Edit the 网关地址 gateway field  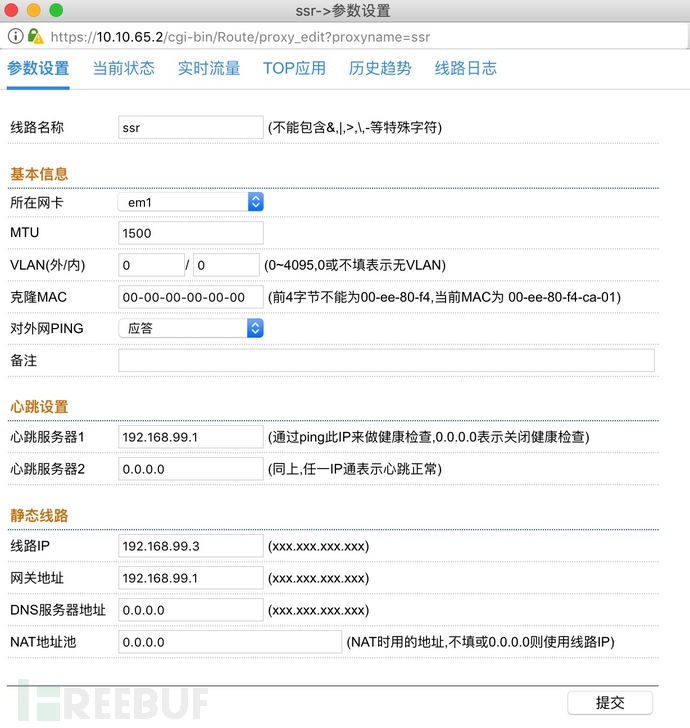191,578
